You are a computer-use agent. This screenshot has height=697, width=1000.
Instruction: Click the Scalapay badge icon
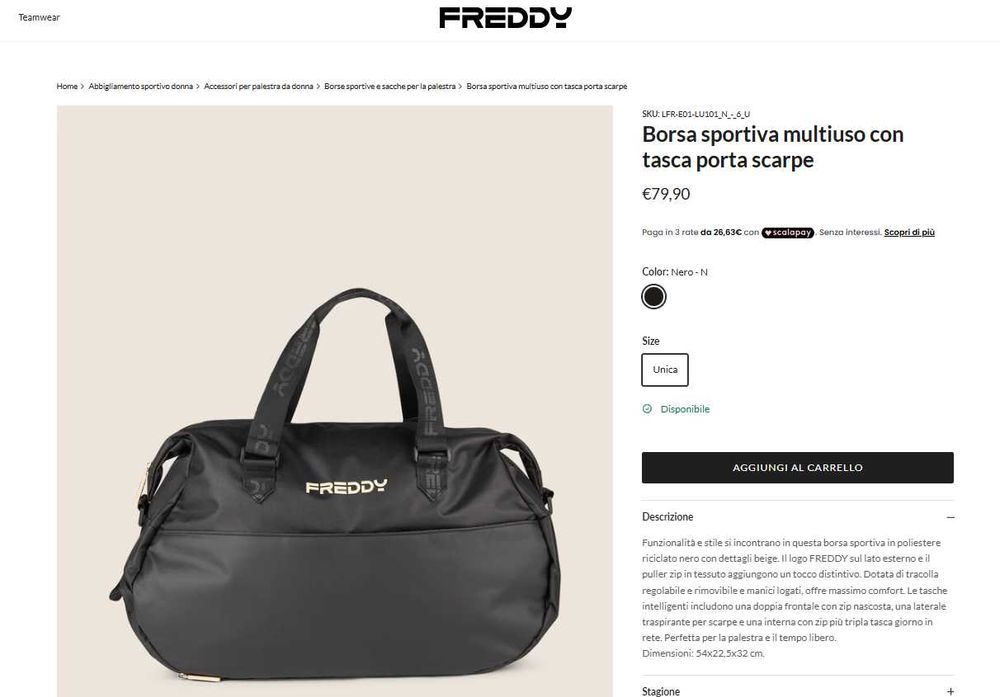pyautogui.click(x=788, y=233)
